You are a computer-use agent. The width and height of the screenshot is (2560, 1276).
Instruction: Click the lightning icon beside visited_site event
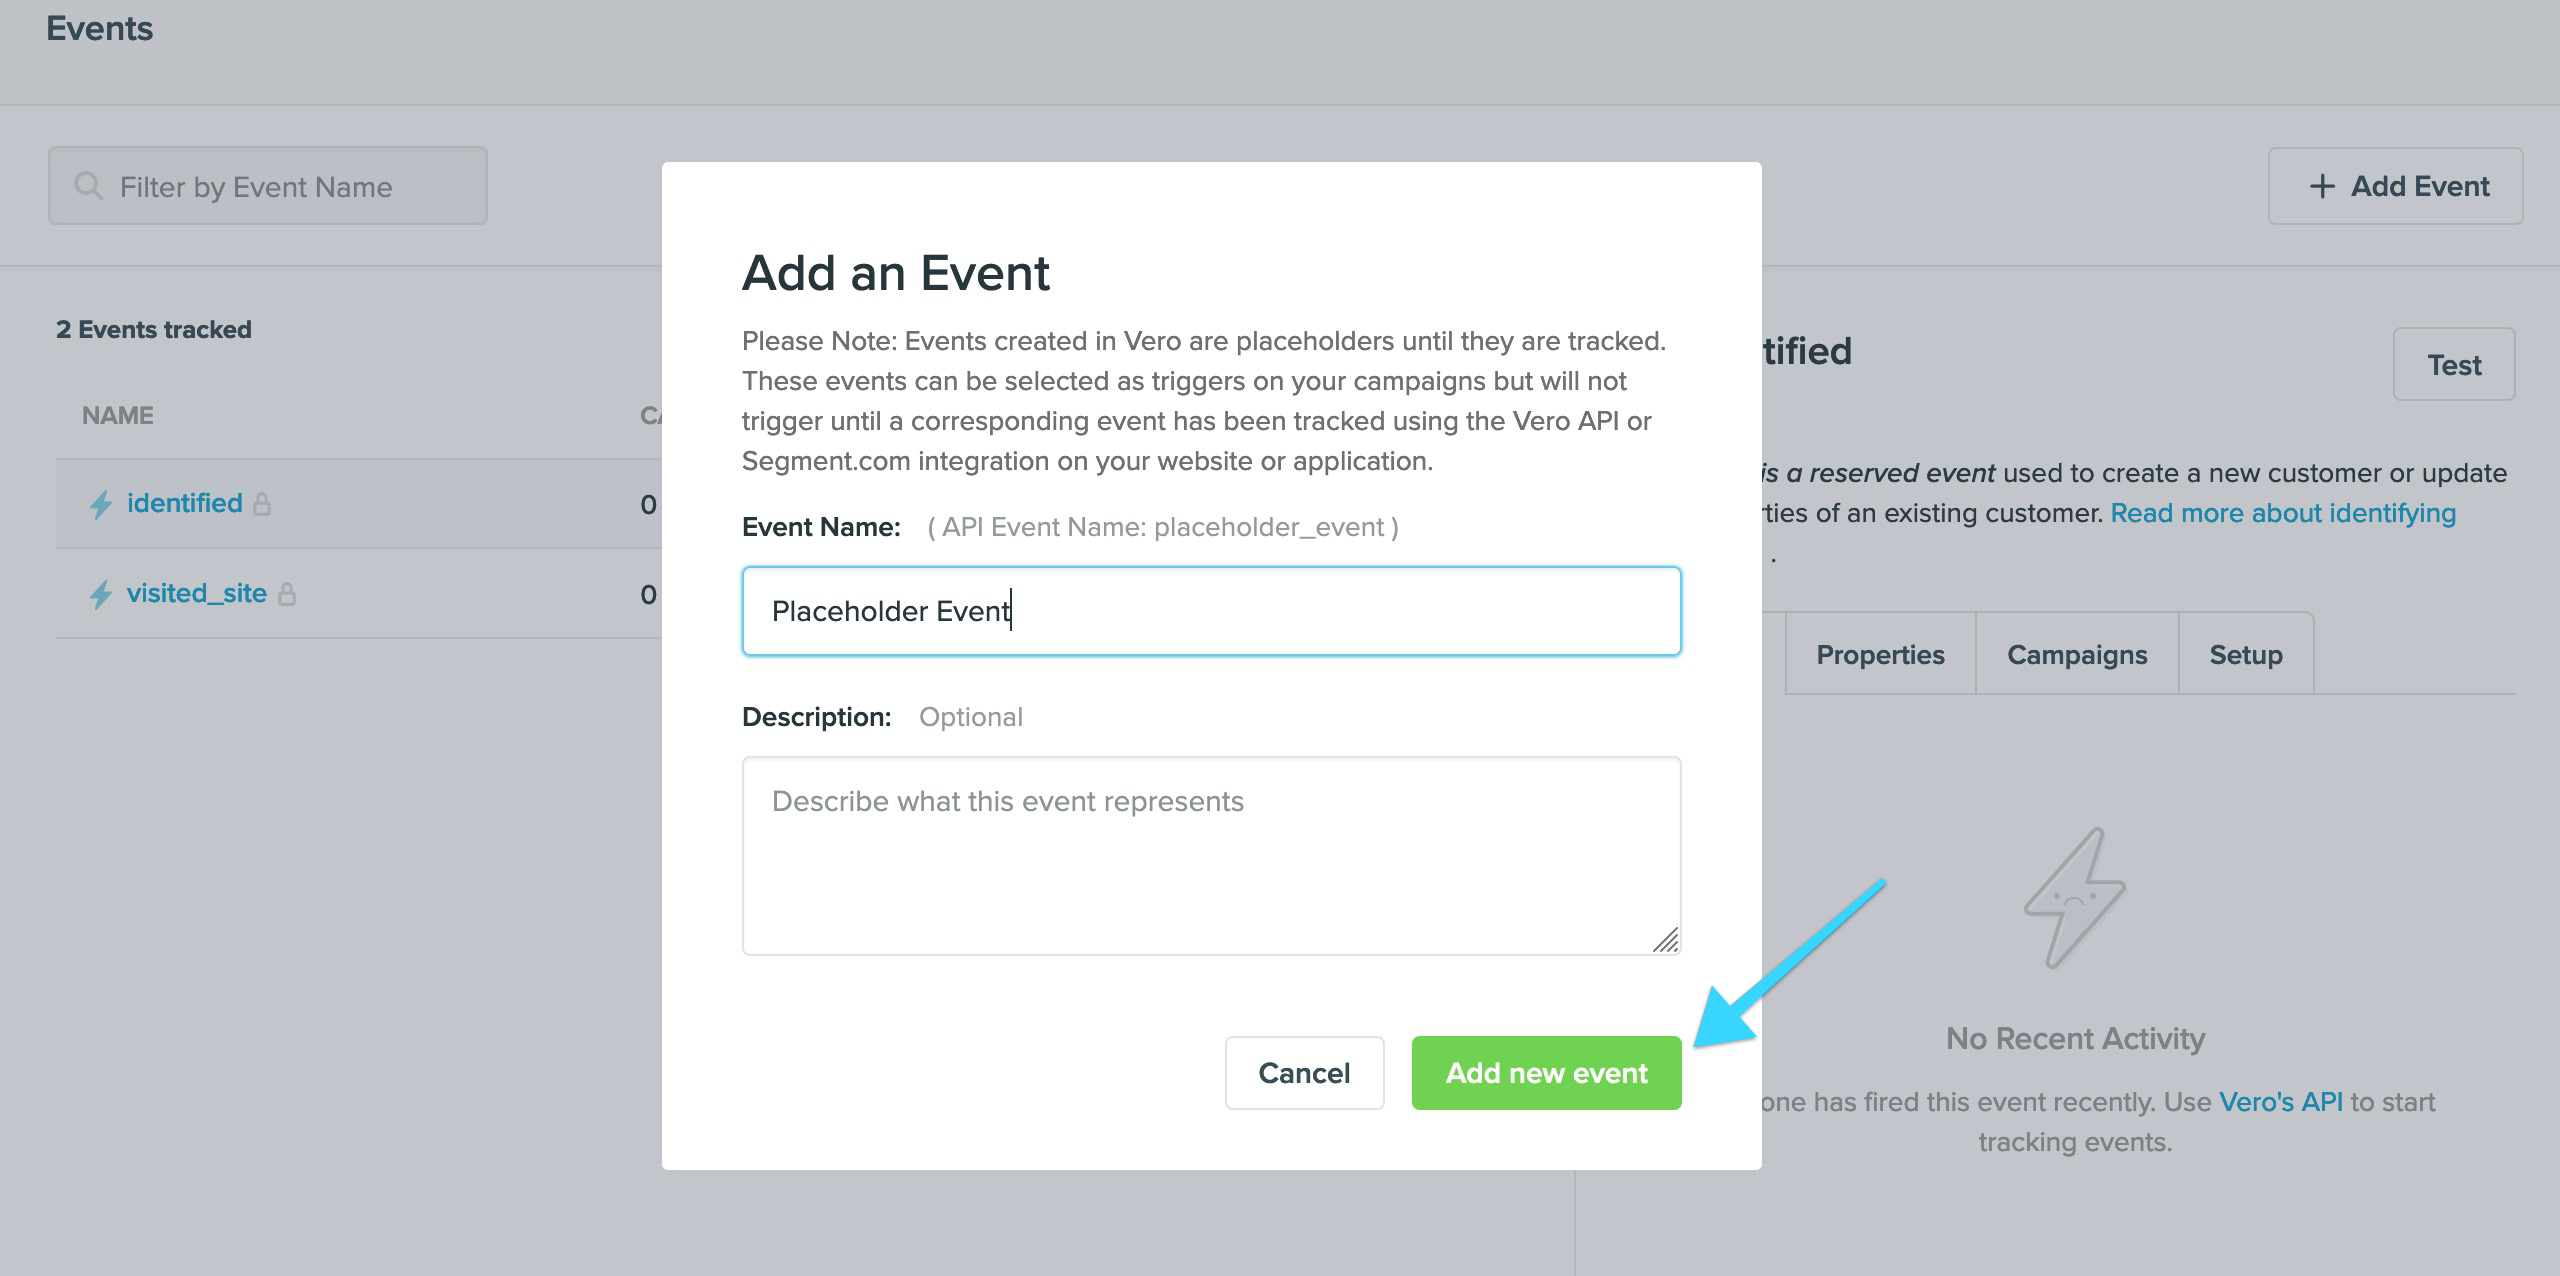pos(101,593)
